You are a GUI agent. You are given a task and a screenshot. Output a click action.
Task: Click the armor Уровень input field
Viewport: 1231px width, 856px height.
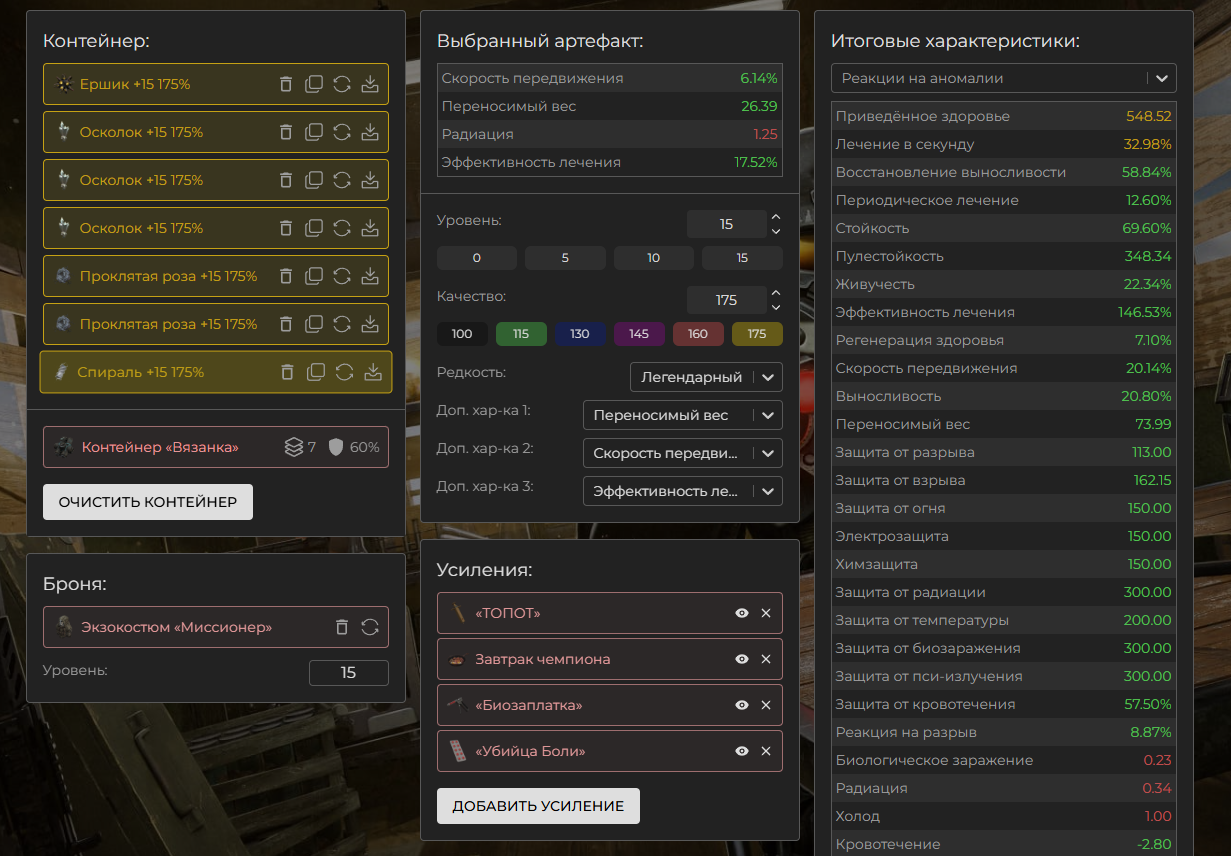[x=348, y=673]
